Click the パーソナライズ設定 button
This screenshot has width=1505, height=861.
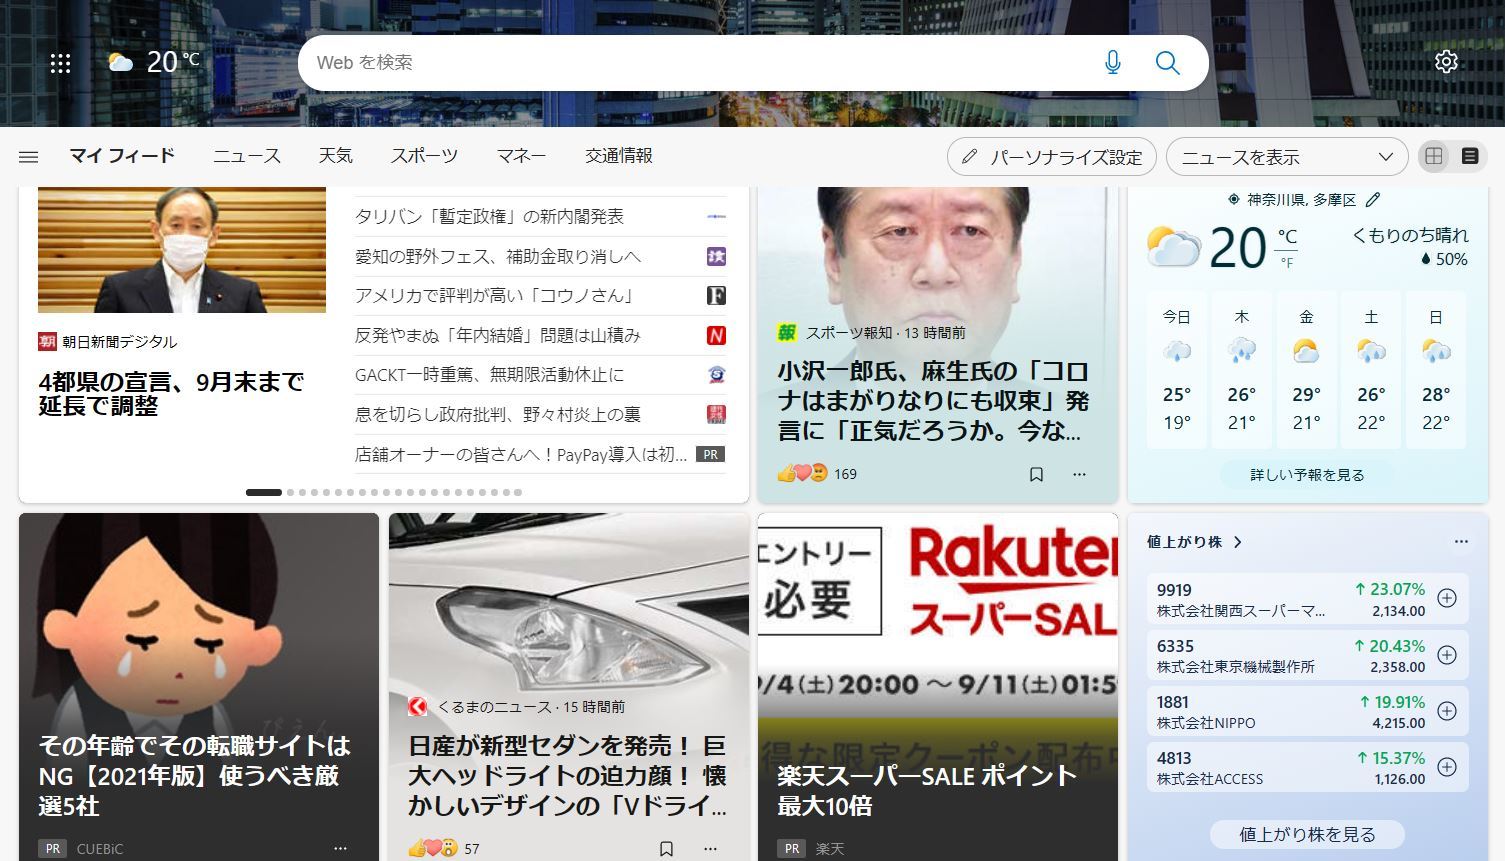(x=1052, y=157)
